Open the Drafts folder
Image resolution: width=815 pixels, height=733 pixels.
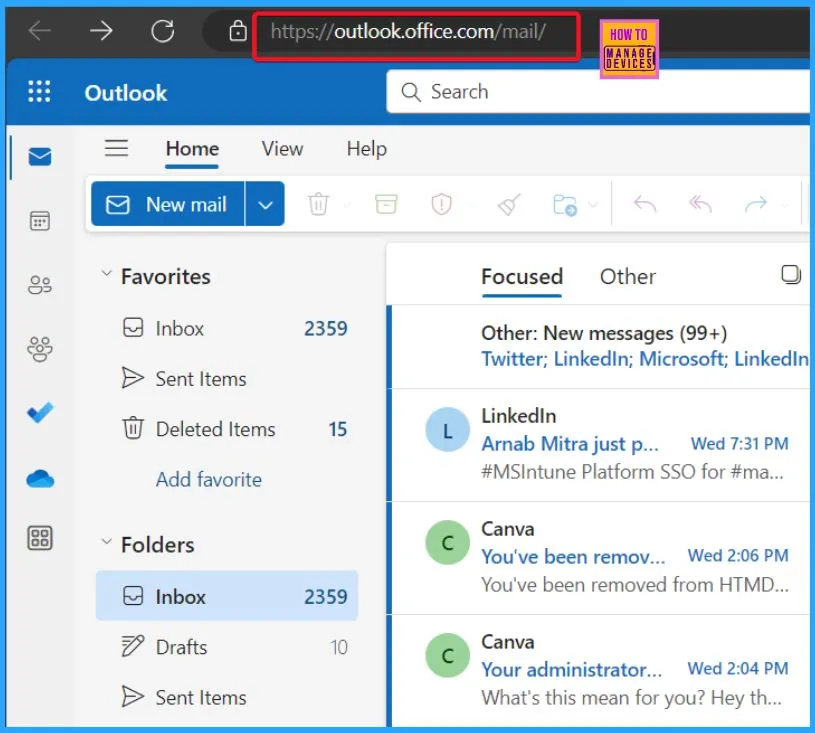point(227,647)
